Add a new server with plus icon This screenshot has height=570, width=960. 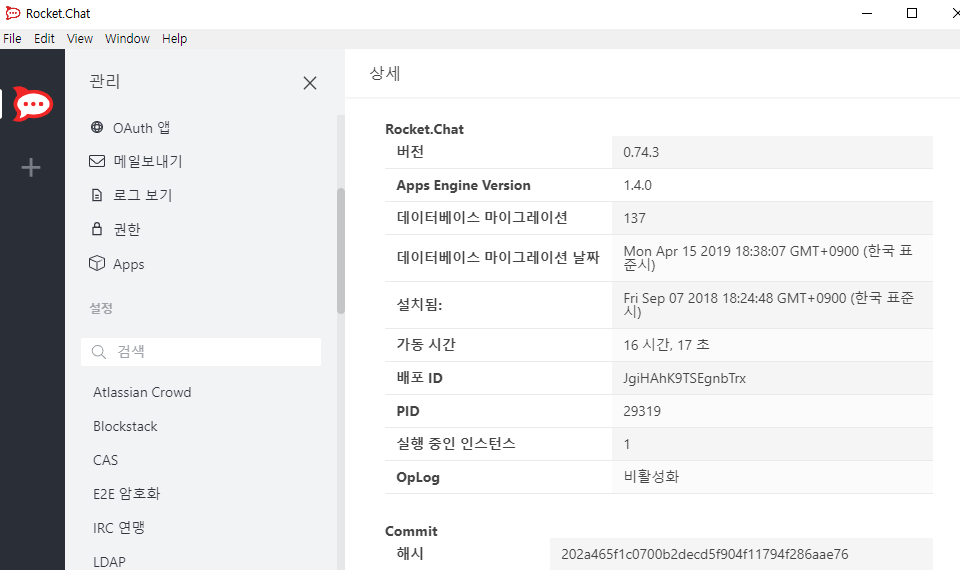(x=31, y=167)
